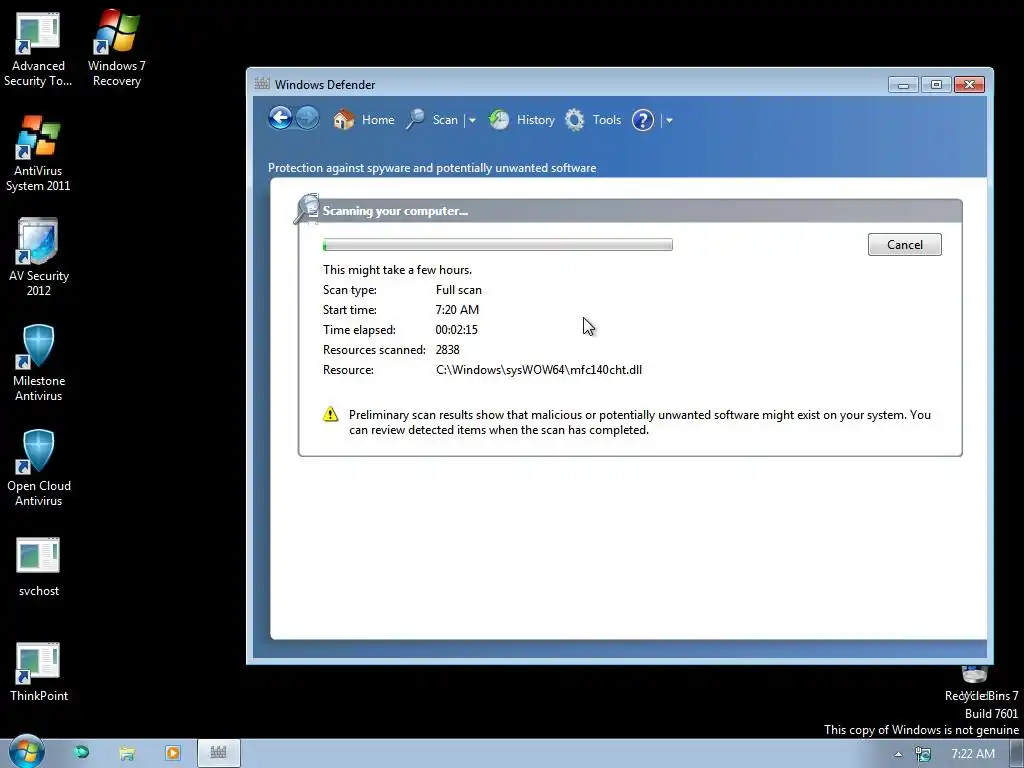Click the 'Full scan' scan type value
This screenshot has height=768, width=1024.
(458, 290)
